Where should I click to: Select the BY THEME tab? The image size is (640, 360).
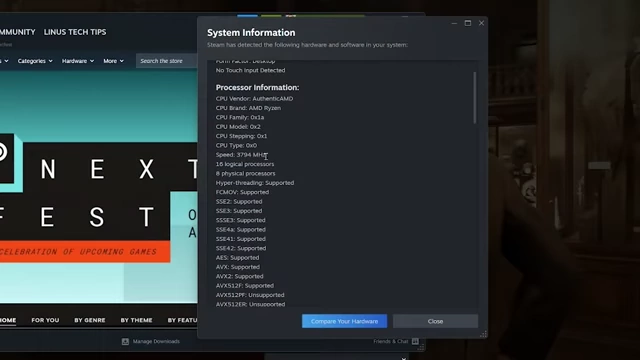pos(136,320)
